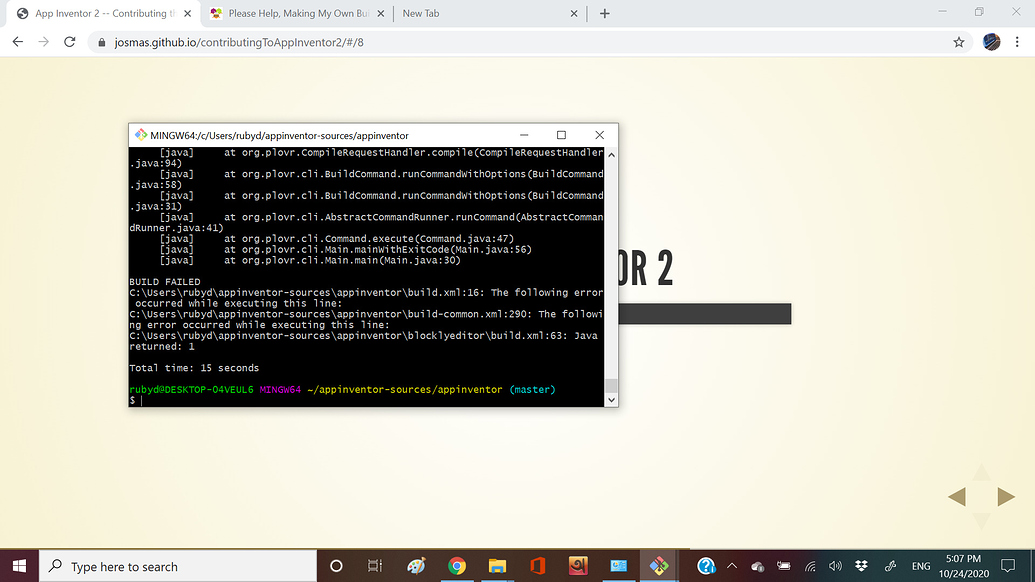Open OneDrive cloud tray icon
1035x582 pixels.
coord(758,566)
